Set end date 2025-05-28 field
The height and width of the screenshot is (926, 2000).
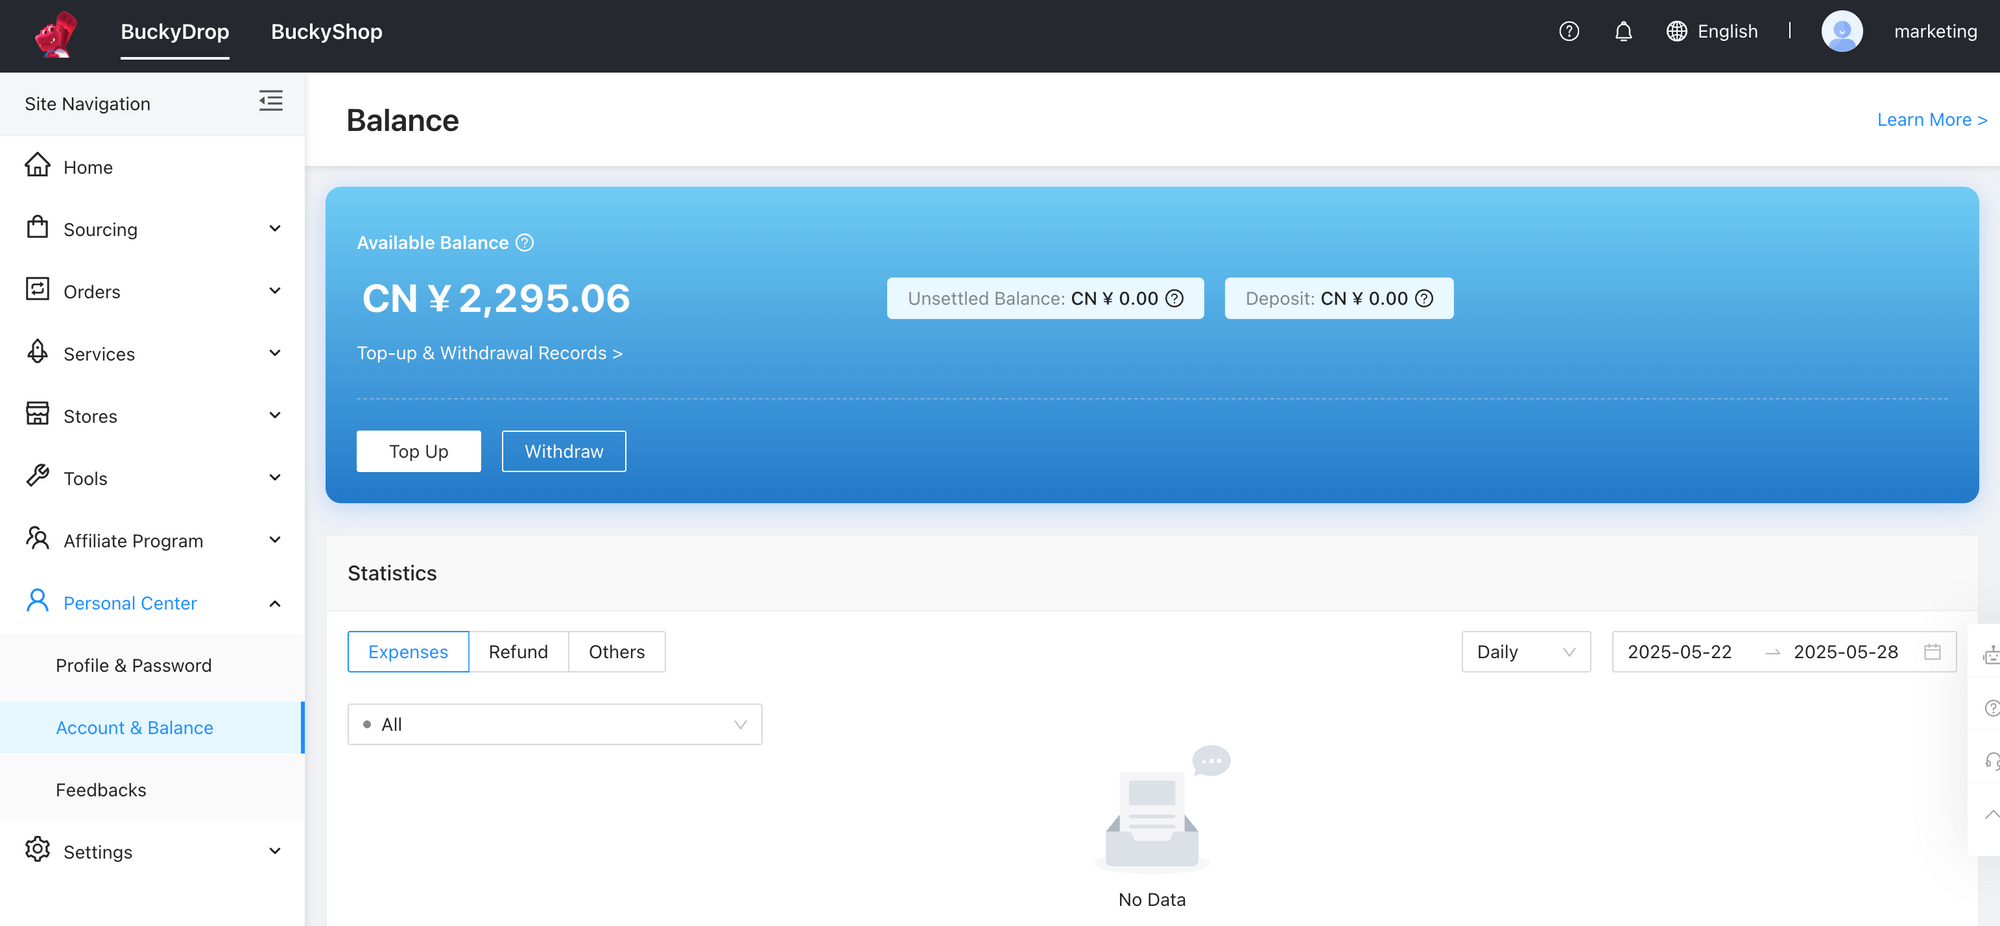coord(1846,652)
